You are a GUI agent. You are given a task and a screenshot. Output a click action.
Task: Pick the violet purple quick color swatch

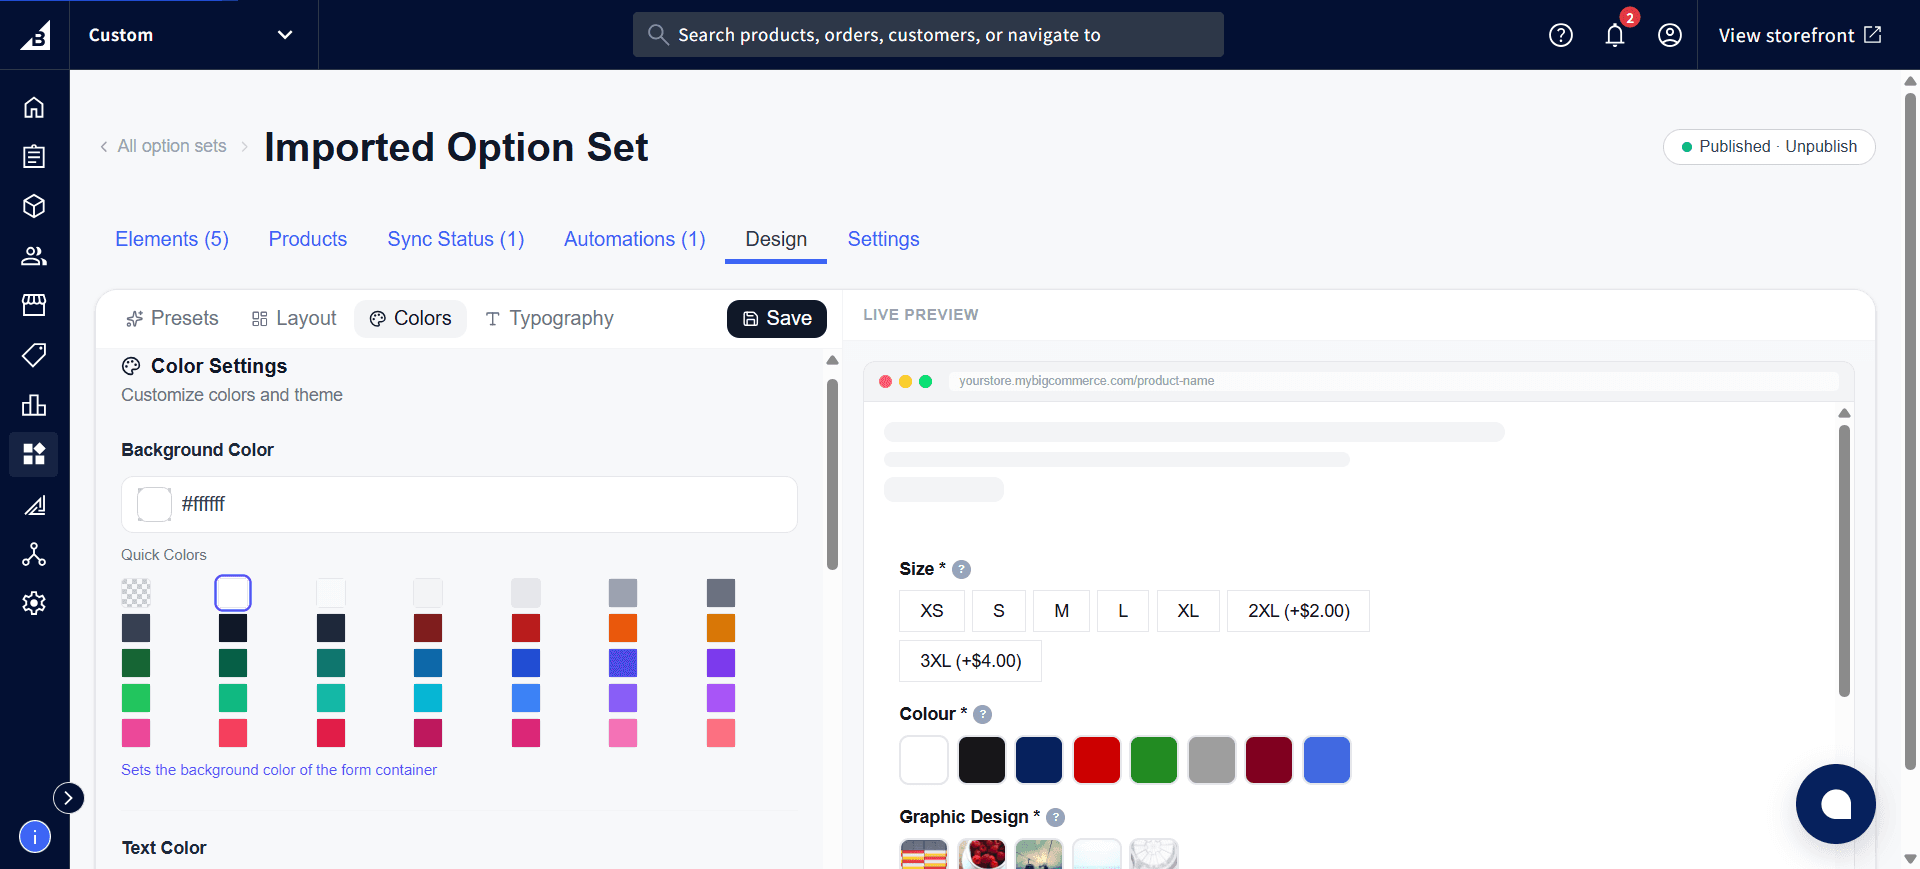click(721, 663)
